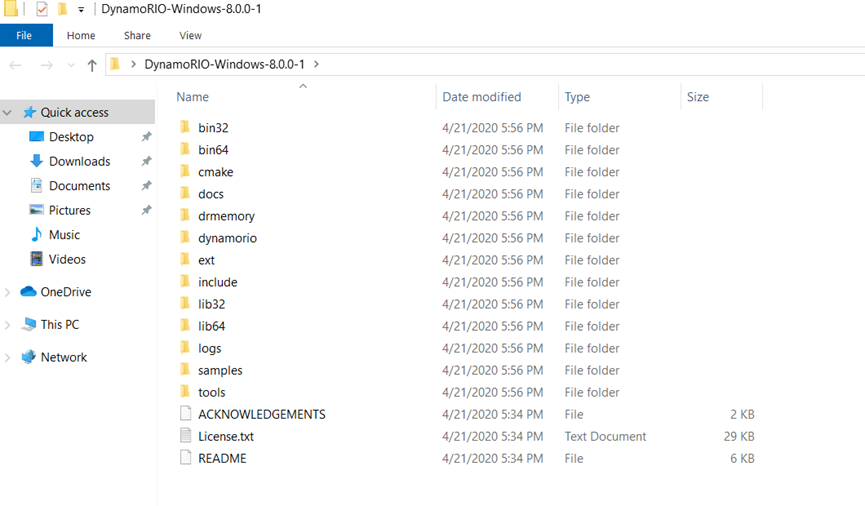Select the samples folder
This screenshot has height=506, width=865.
click(220, 371)
